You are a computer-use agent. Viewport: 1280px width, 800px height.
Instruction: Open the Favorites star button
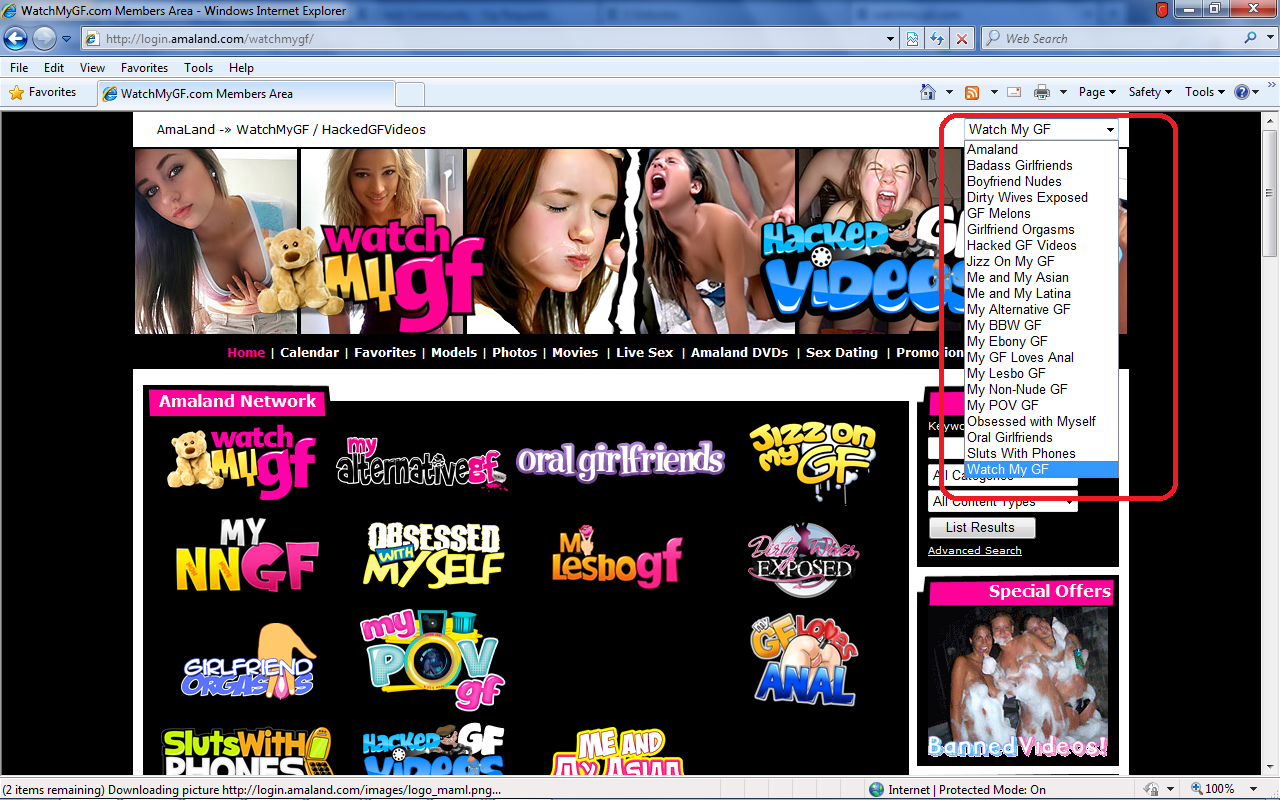[43, 92]
